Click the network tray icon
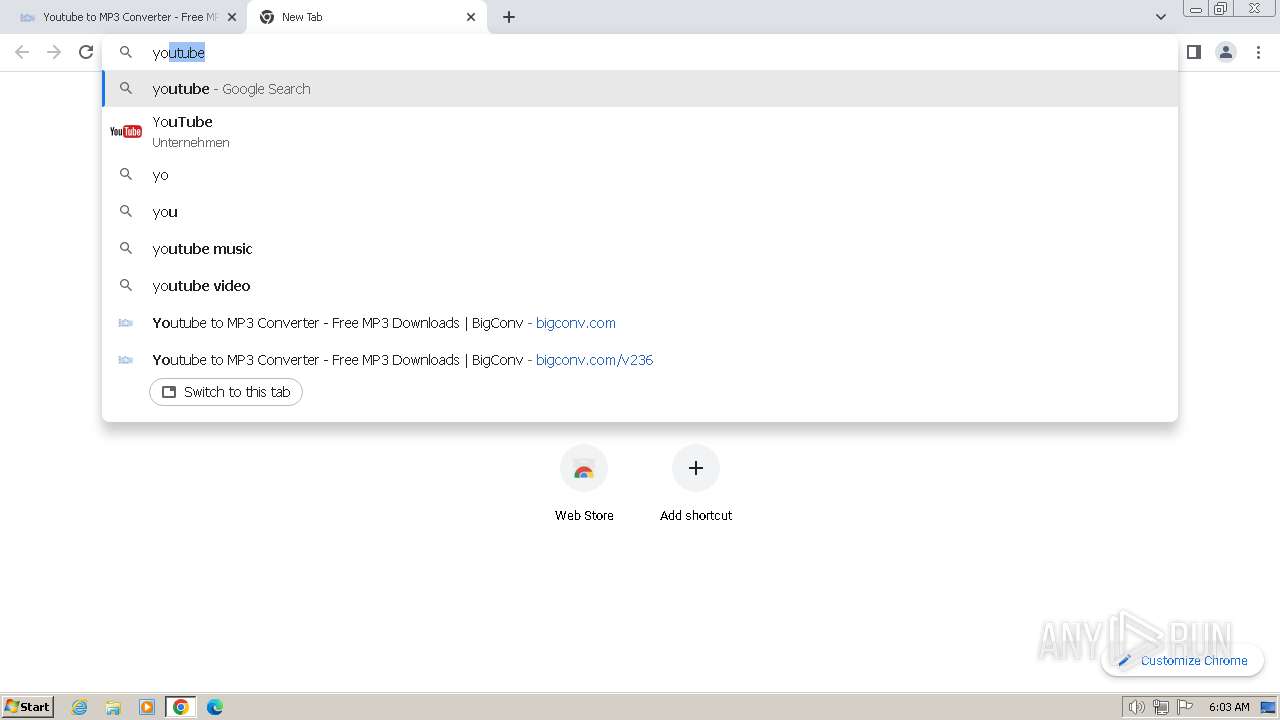 pyautogui.click(x=1161, y=707)
